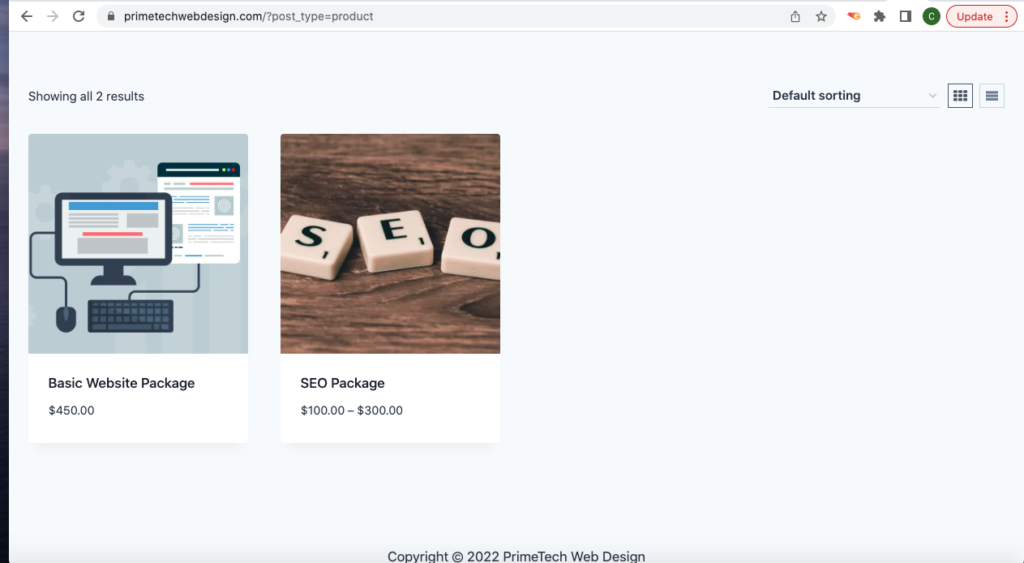1024x563 pixels.
Task: Click the Basic Website Package computer image
Action: pos(138,244)
